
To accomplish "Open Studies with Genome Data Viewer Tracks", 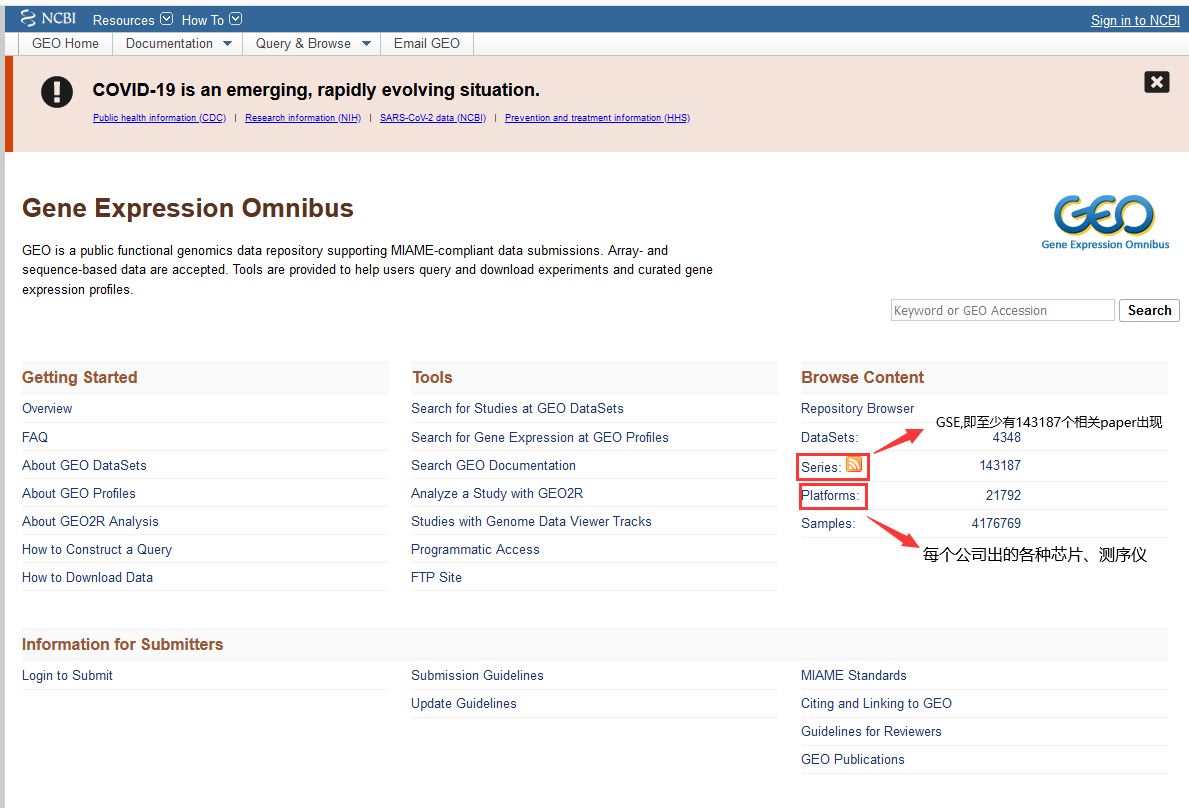I will (532, 521).
